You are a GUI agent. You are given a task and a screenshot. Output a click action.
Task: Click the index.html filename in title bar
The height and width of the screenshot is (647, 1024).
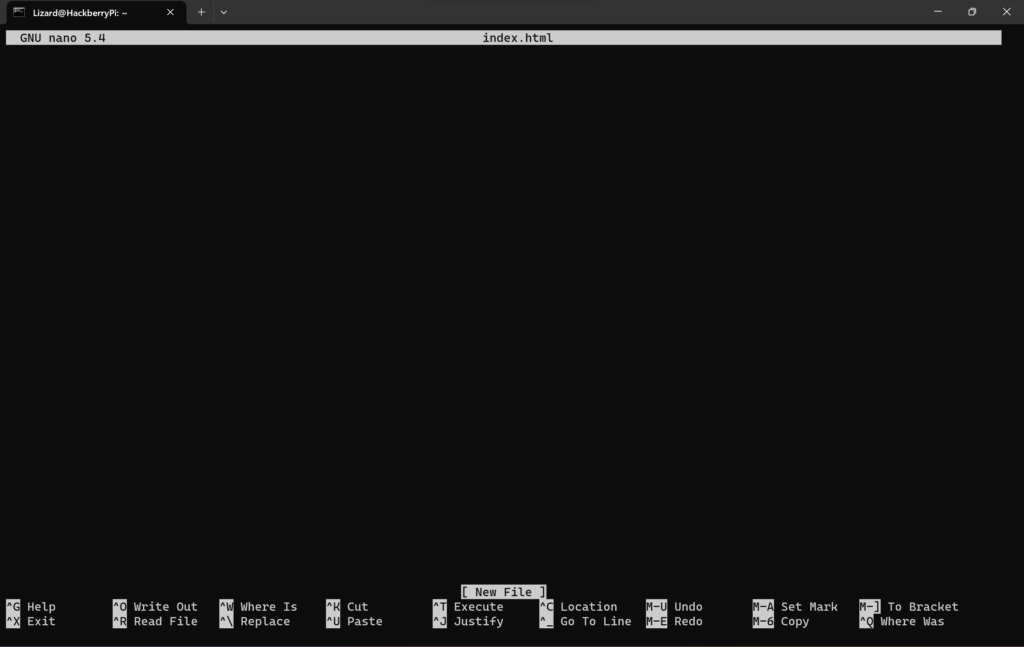pos(517,38)
